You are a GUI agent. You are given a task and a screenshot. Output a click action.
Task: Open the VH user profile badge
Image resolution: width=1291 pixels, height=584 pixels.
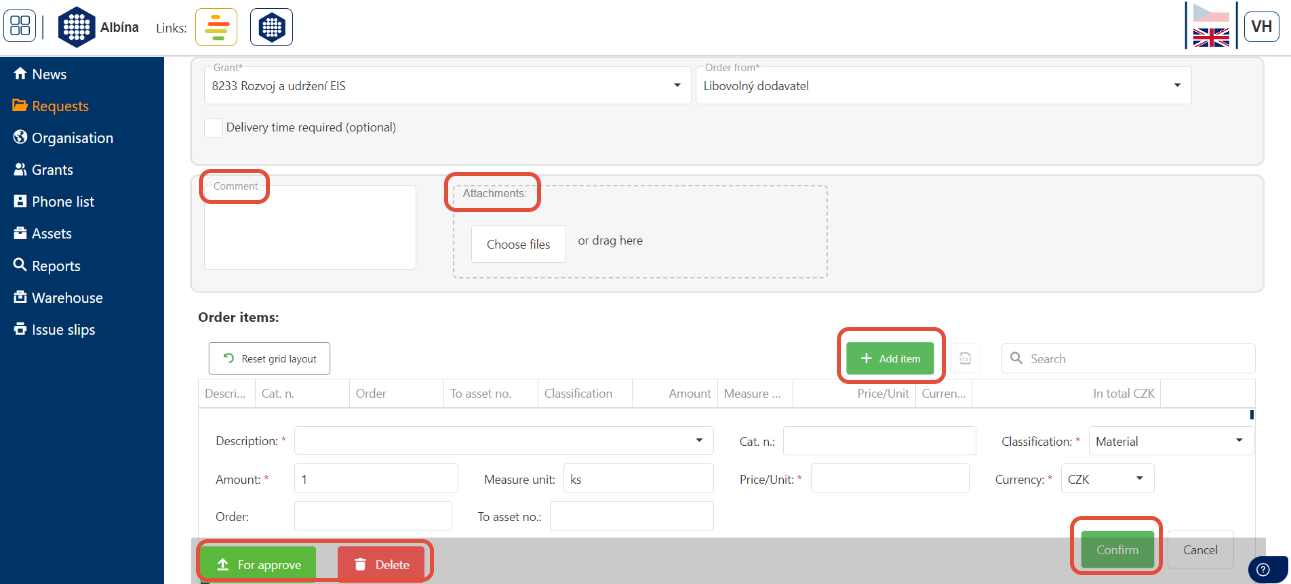point(1262,26)
